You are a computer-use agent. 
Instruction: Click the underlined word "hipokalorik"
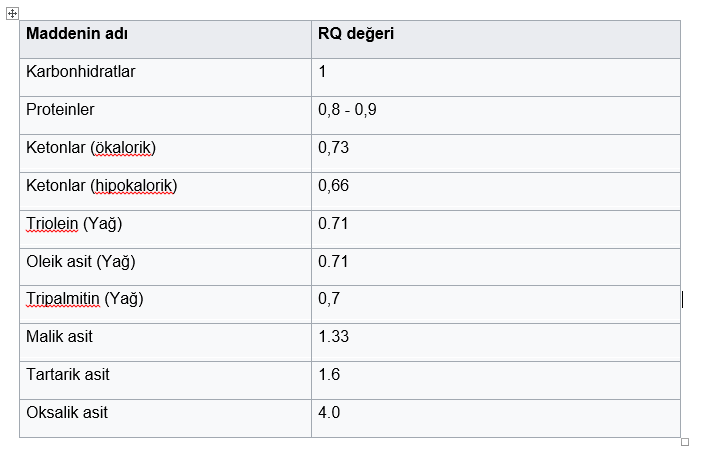pos(134,186)
